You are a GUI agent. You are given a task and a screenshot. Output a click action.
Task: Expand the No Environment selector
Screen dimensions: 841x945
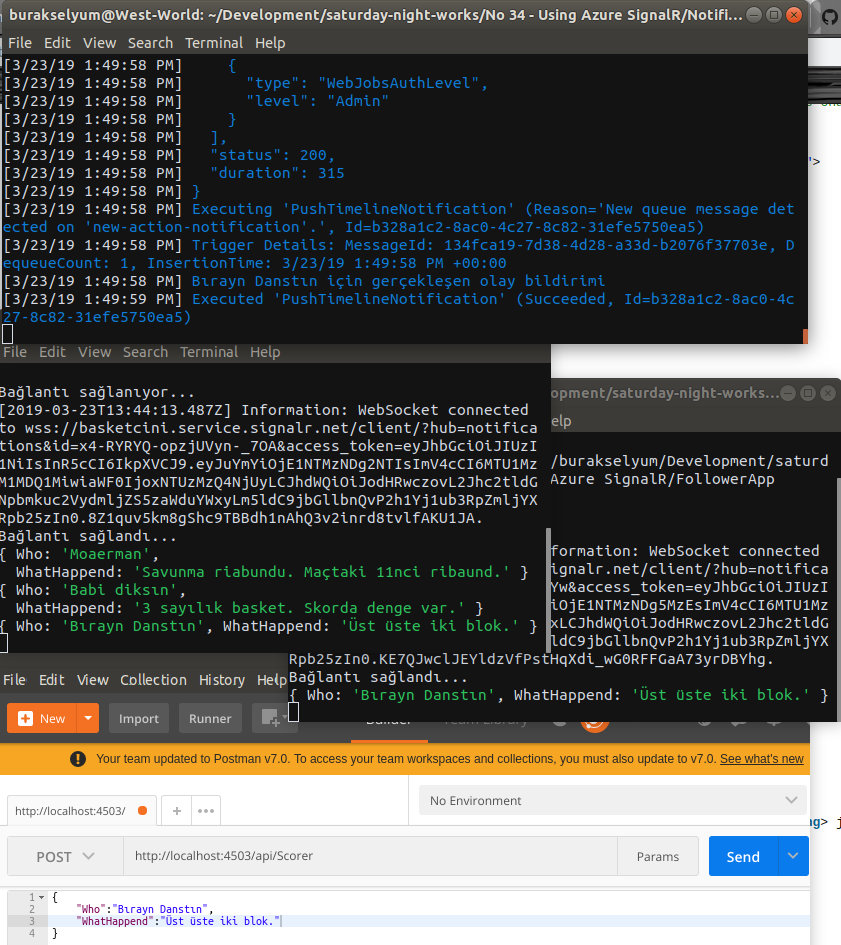coord(612,801)
